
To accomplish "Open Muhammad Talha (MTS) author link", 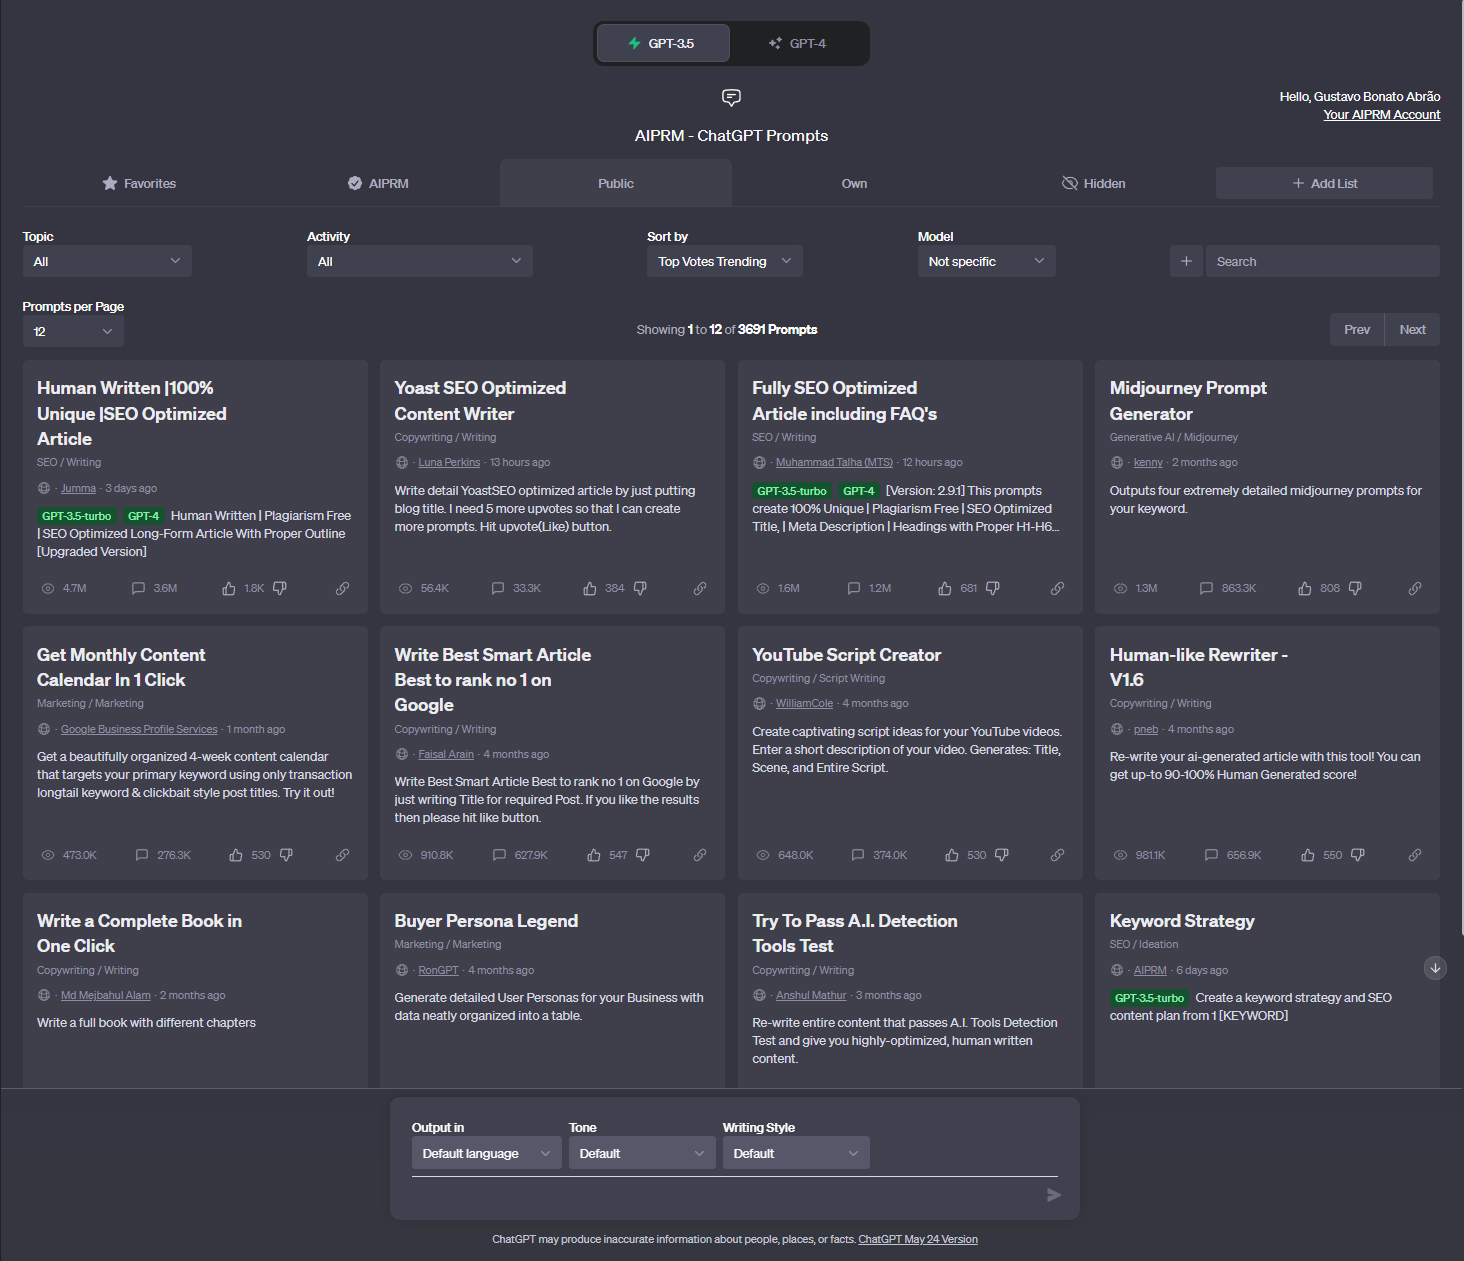I will click(834, 462).
